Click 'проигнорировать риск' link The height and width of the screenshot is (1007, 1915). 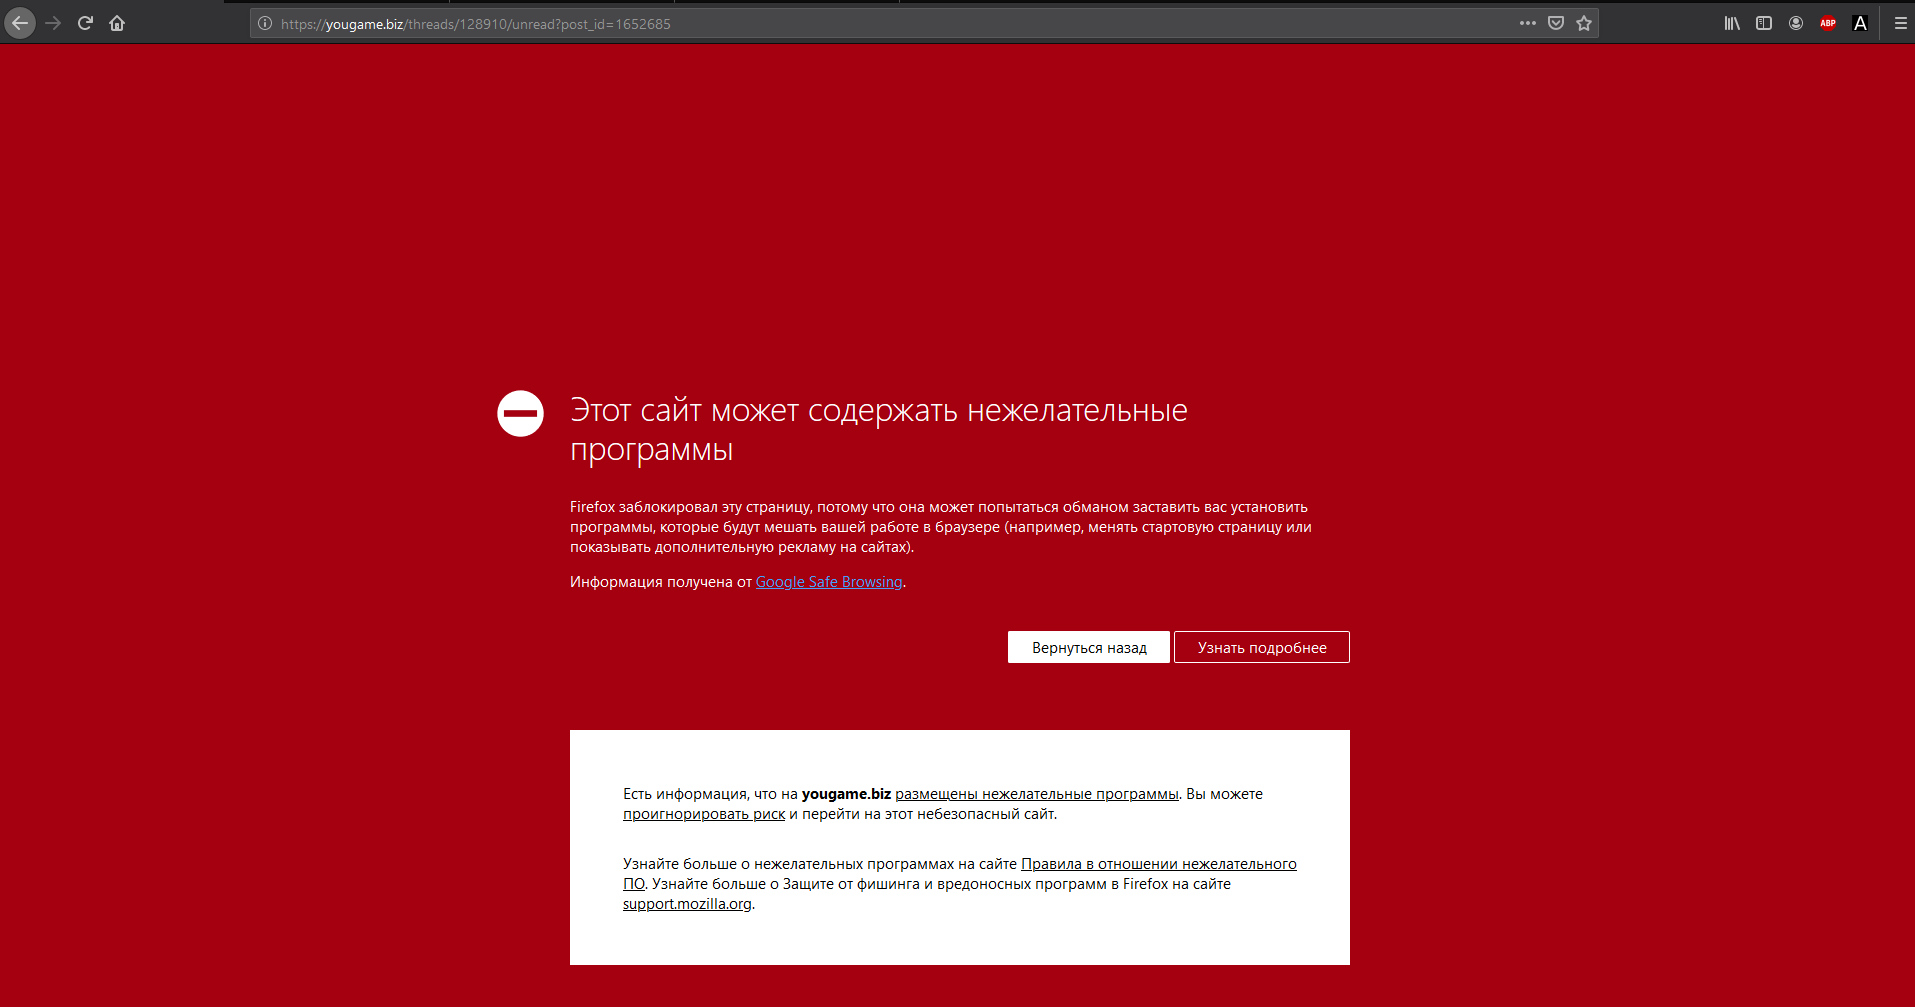point(704,814)
